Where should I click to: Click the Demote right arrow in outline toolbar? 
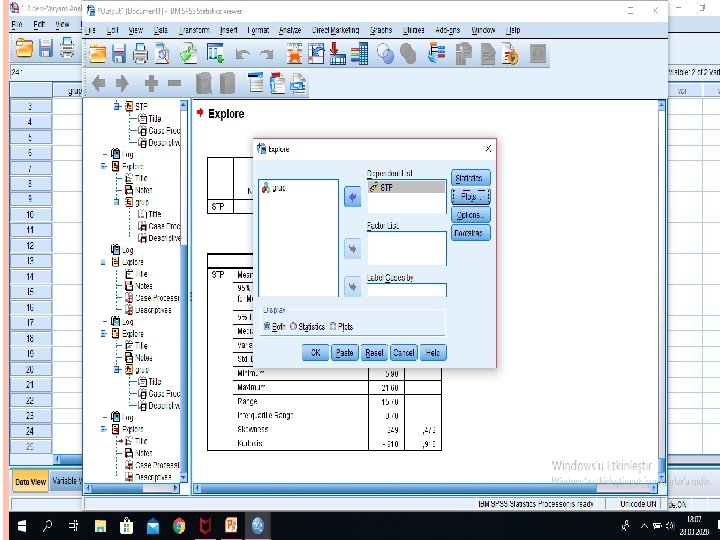(122, 83)
